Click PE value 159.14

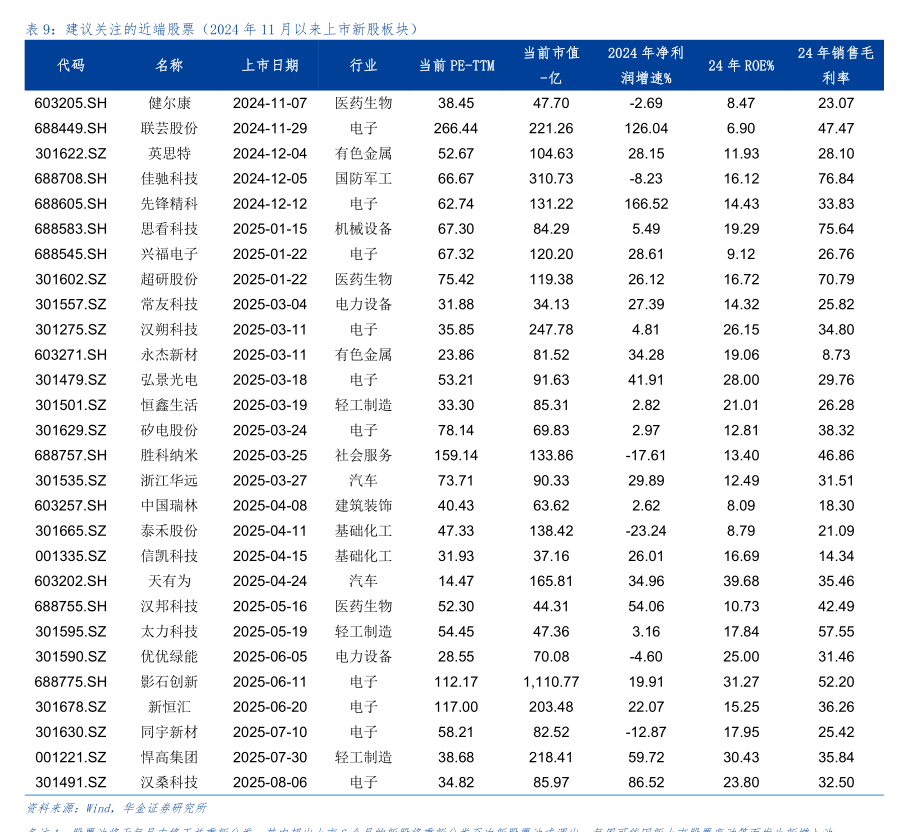coord(456,455)
